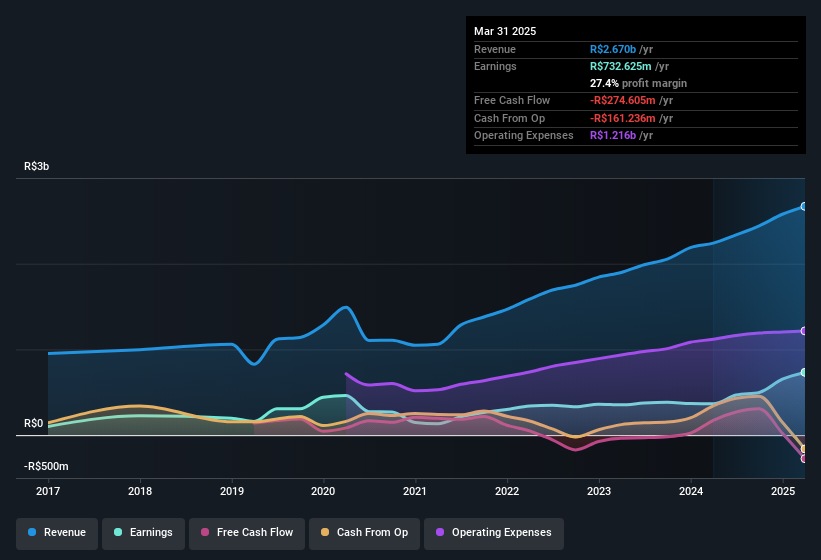Click the Mar 31 2025 tooltip date
821x560 pixels.
click(505, 31)
